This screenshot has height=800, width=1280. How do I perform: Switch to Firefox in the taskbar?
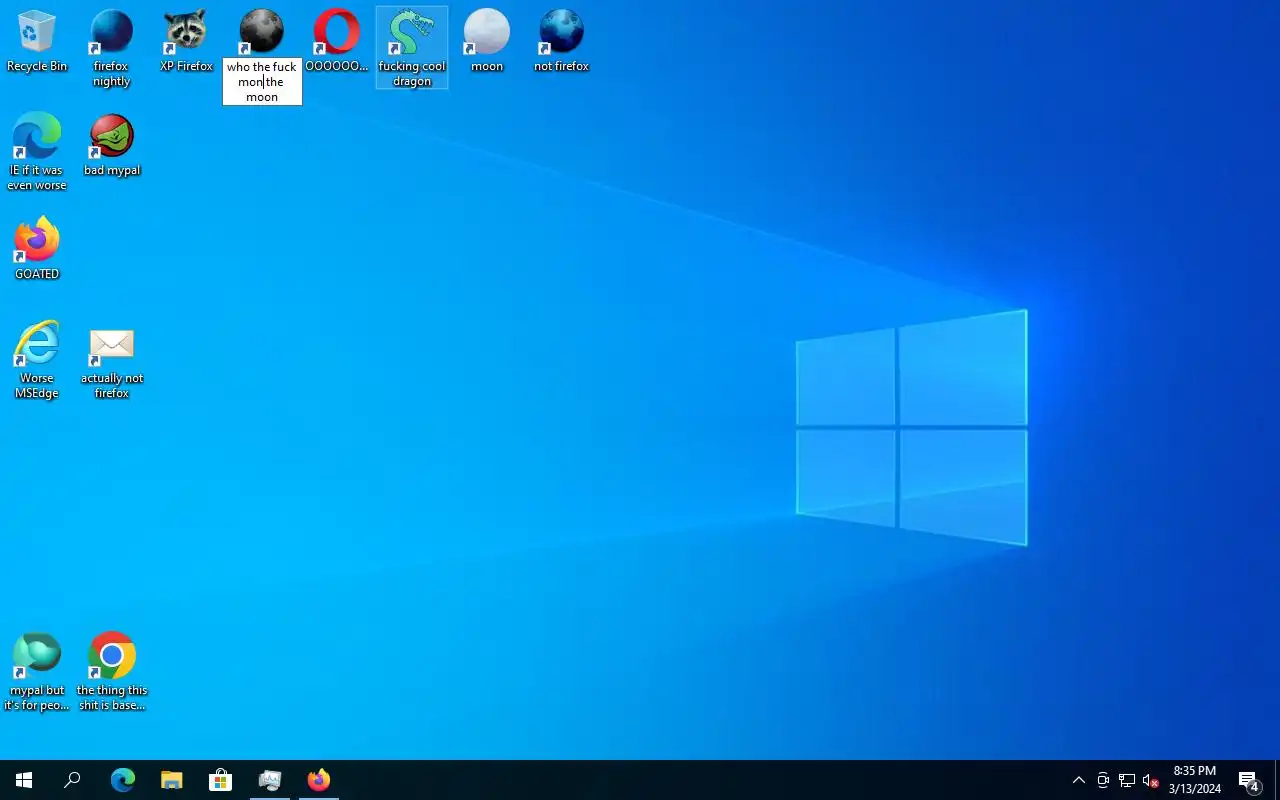[319, 780]
